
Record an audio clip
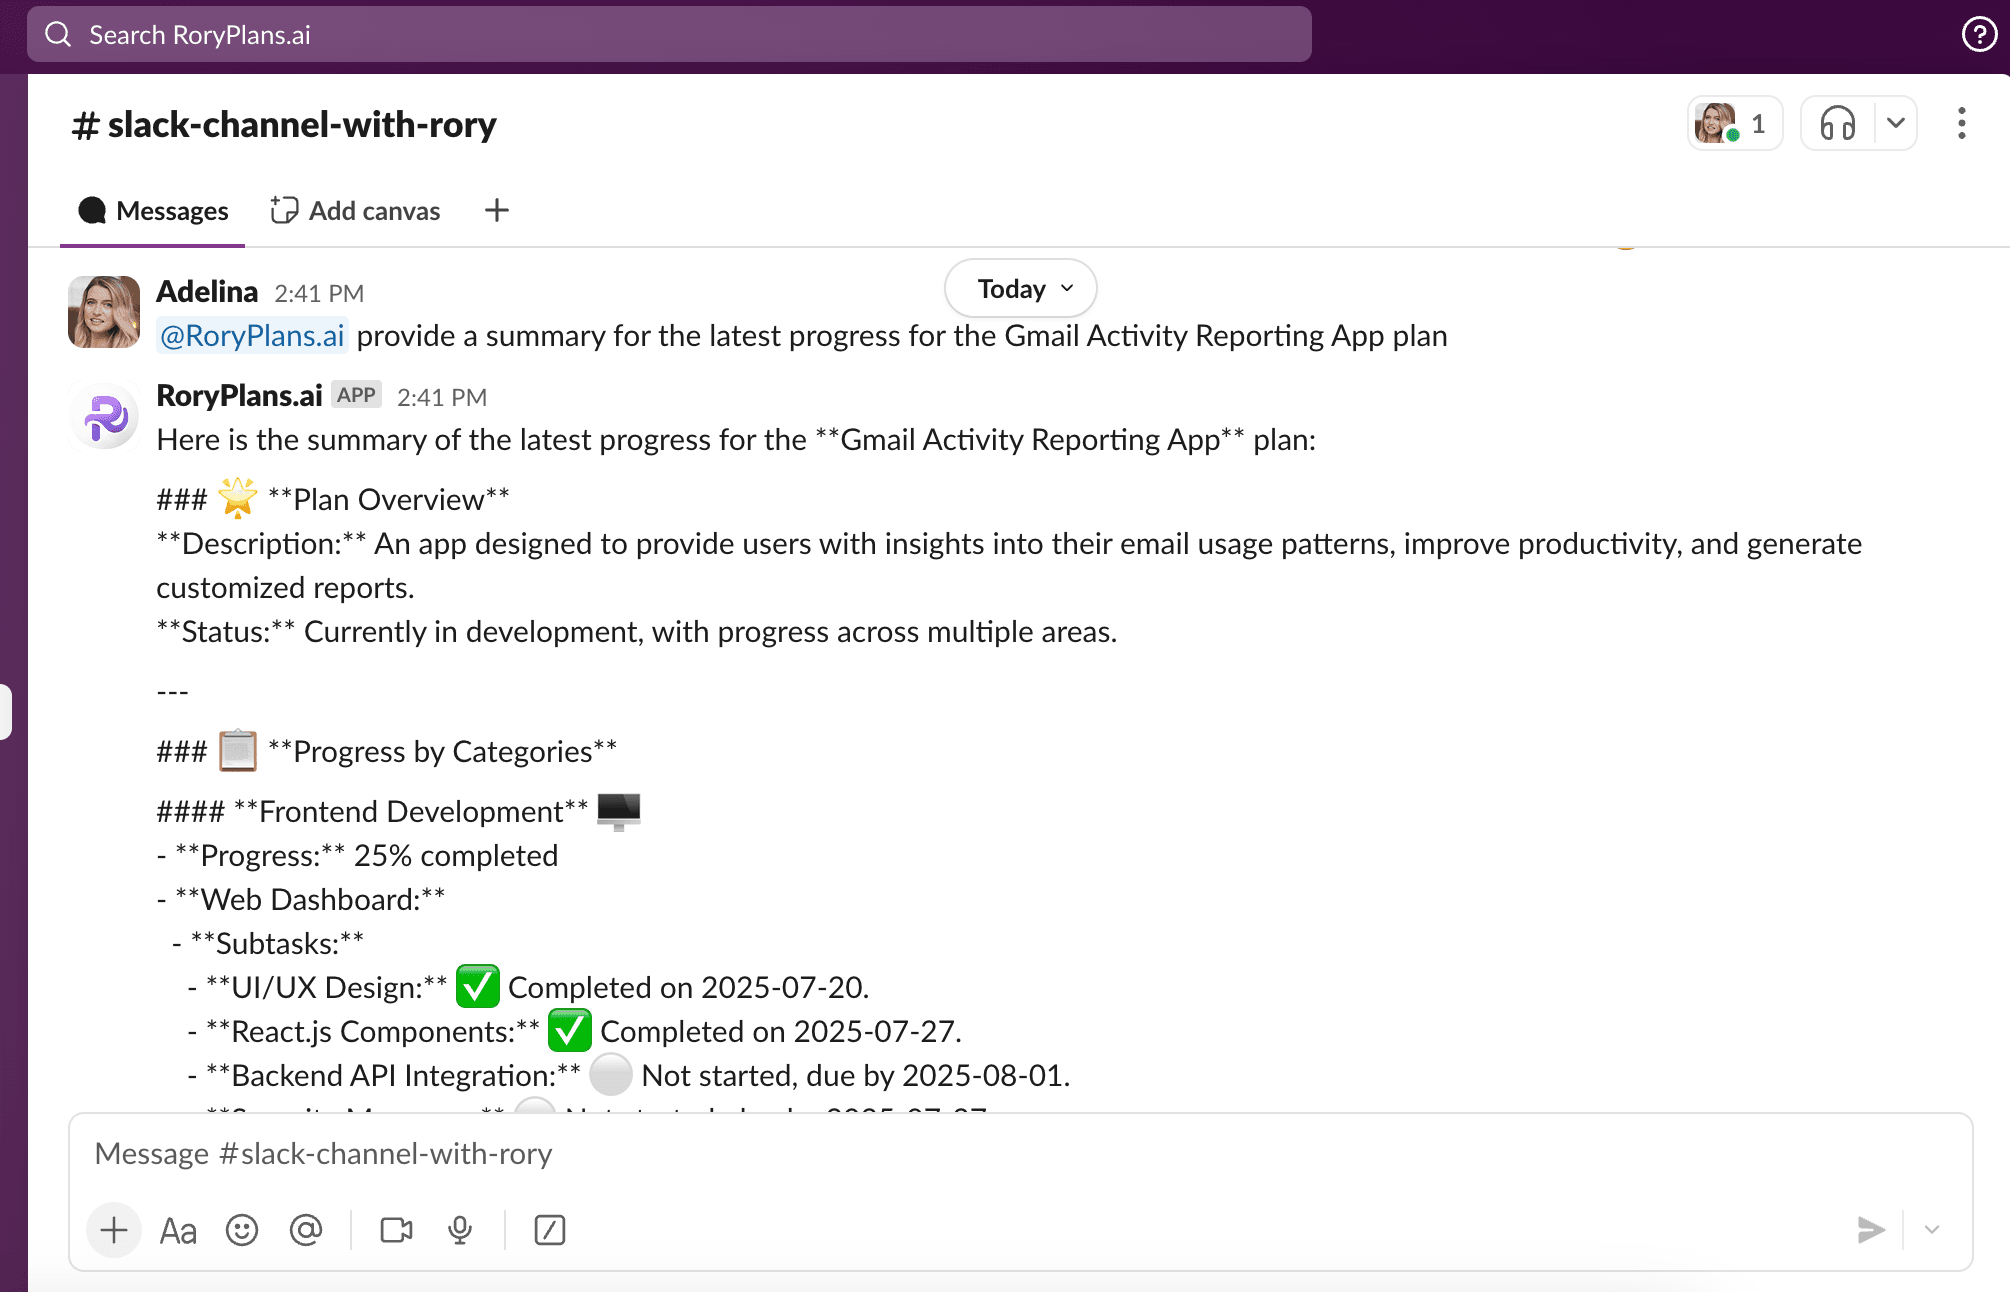[459, 1230]
